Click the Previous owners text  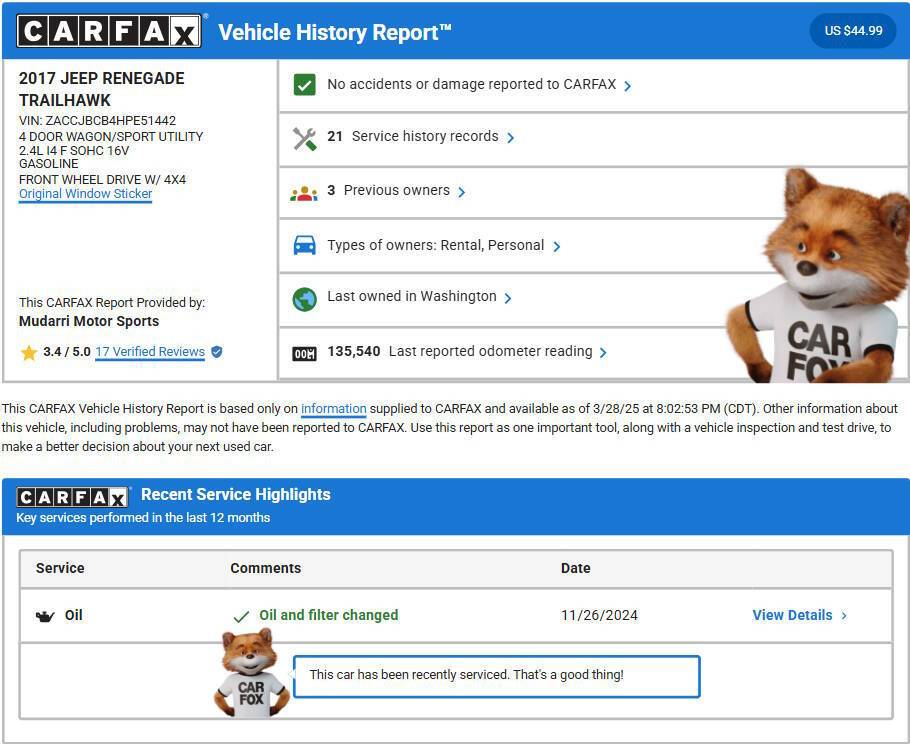click(396, 190)
